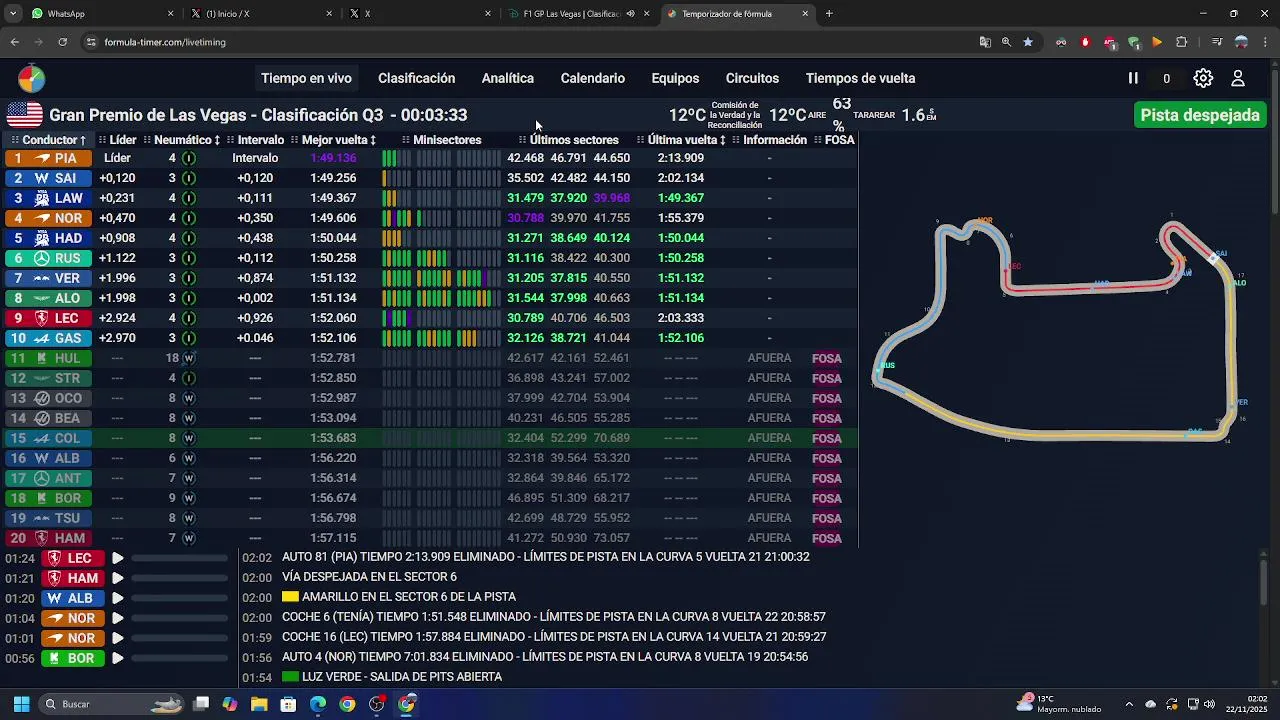Open Copilot from the taskbar

(230, 704)
